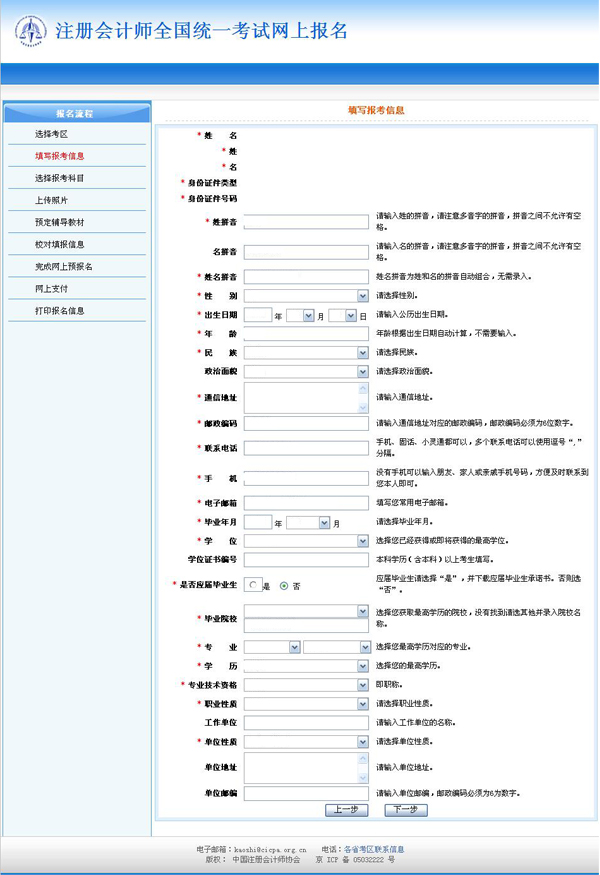The image size is (600, 875).
Task: Open the 专业技术资格 dropdown
Action: (x=306, y=685)
